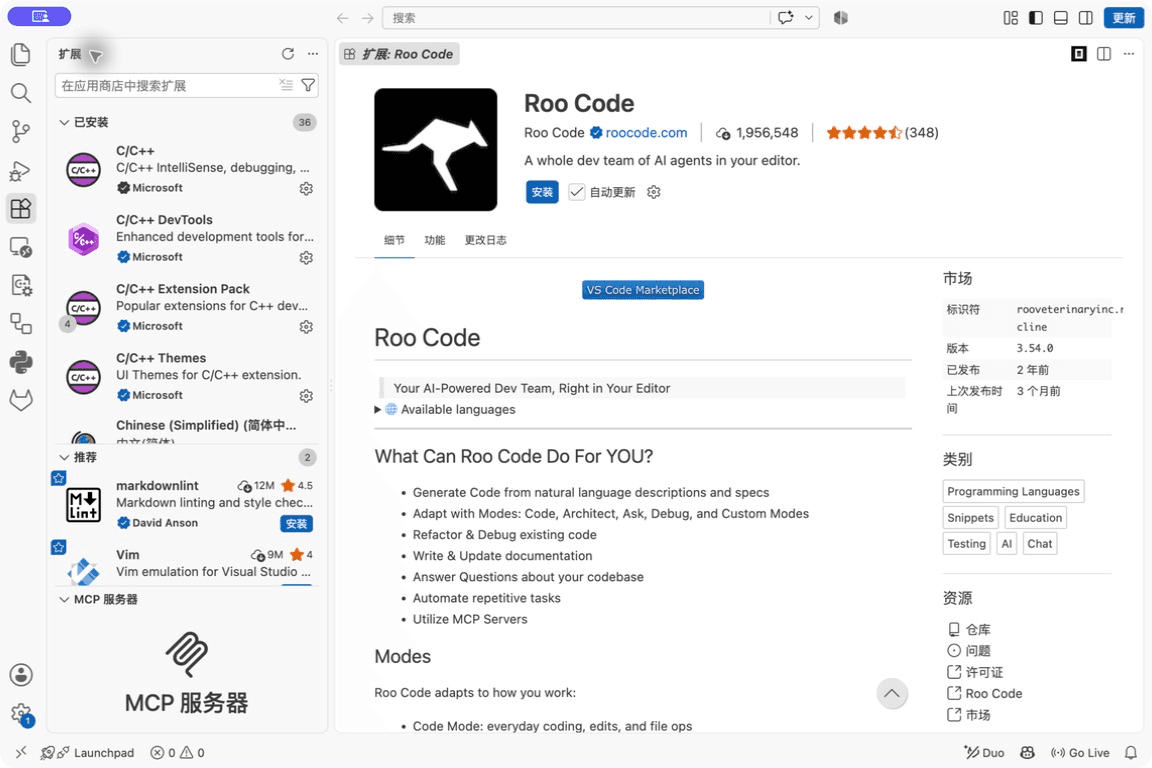Image resolution: width=1152 pixels, height=768 pixels.
Task: Split the editor to the right
Action: (x=1104, y=54)
